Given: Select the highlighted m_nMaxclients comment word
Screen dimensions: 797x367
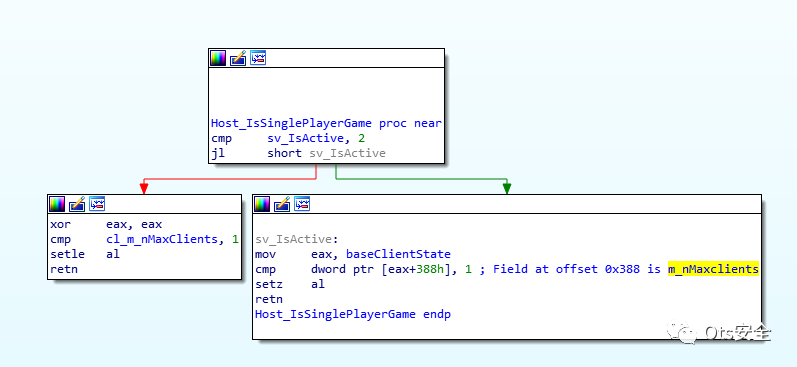Looking at the screenshot, I should [713, 269].
